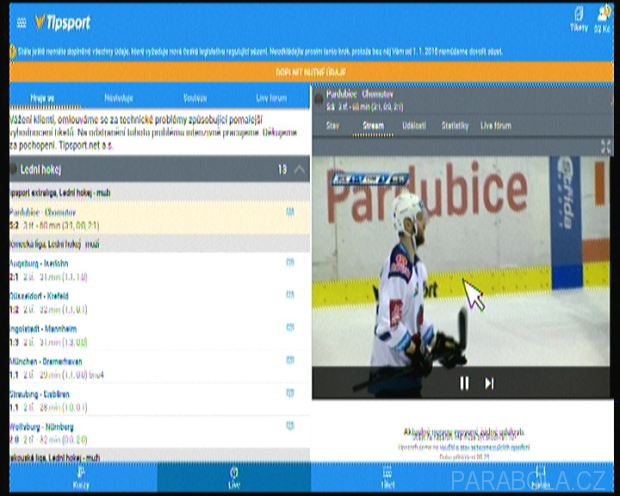Open the Tiket bottom navigation item
Viewport: 620px width, 496px height.
point(388,478)
